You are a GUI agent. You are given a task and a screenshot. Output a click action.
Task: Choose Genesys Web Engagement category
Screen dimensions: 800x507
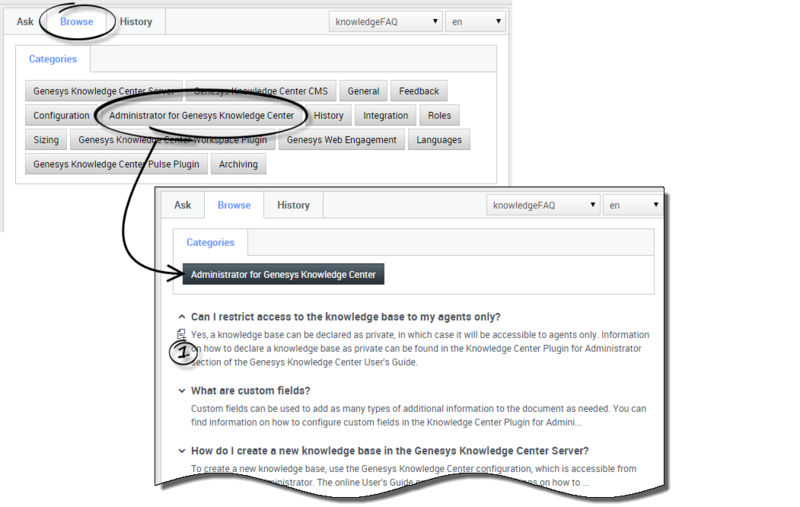coord(341,140)
